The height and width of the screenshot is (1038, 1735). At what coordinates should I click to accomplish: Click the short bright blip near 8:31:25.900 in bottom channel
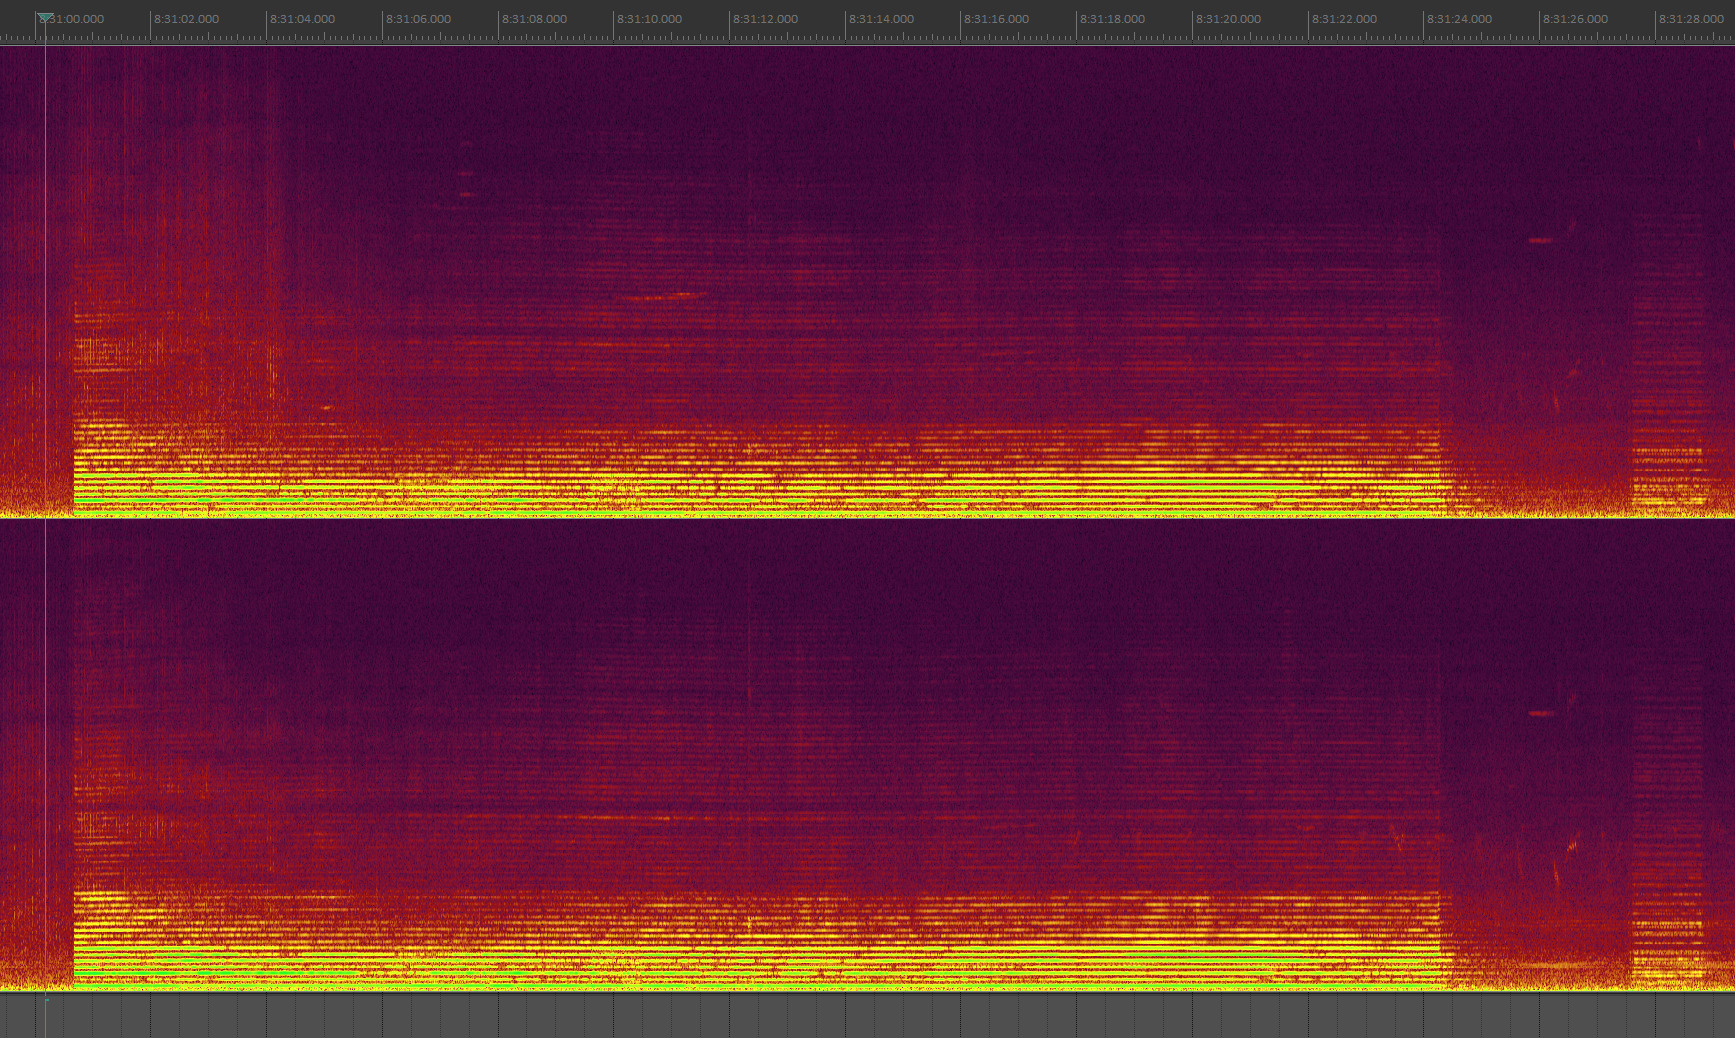click(x=1540, y=713)
